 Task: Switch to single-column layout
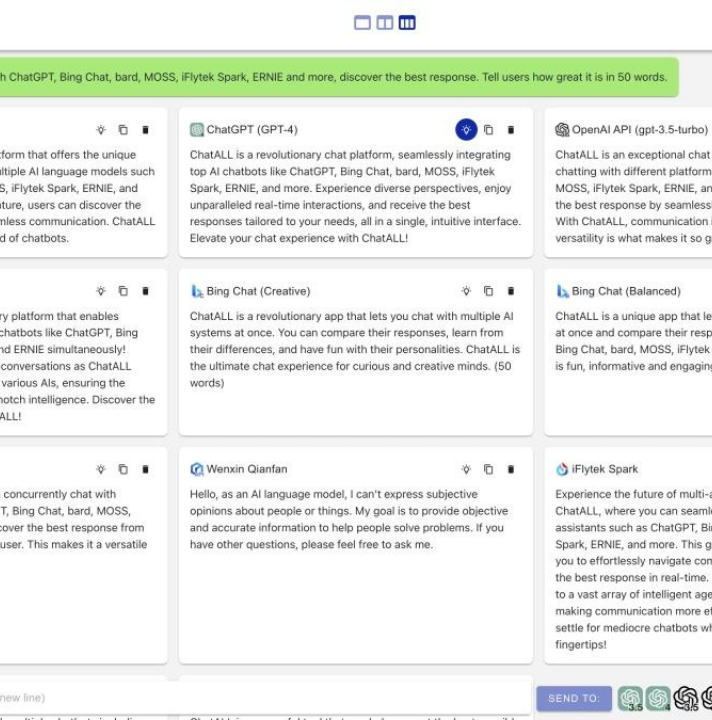(362, 22)
